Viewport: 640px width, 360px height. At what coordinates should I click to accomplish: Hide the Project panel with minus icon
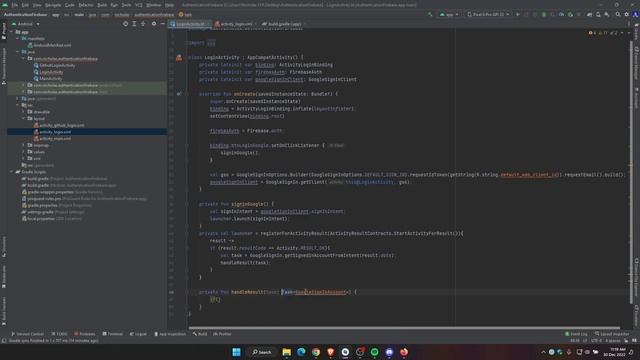tap(162, 24)
